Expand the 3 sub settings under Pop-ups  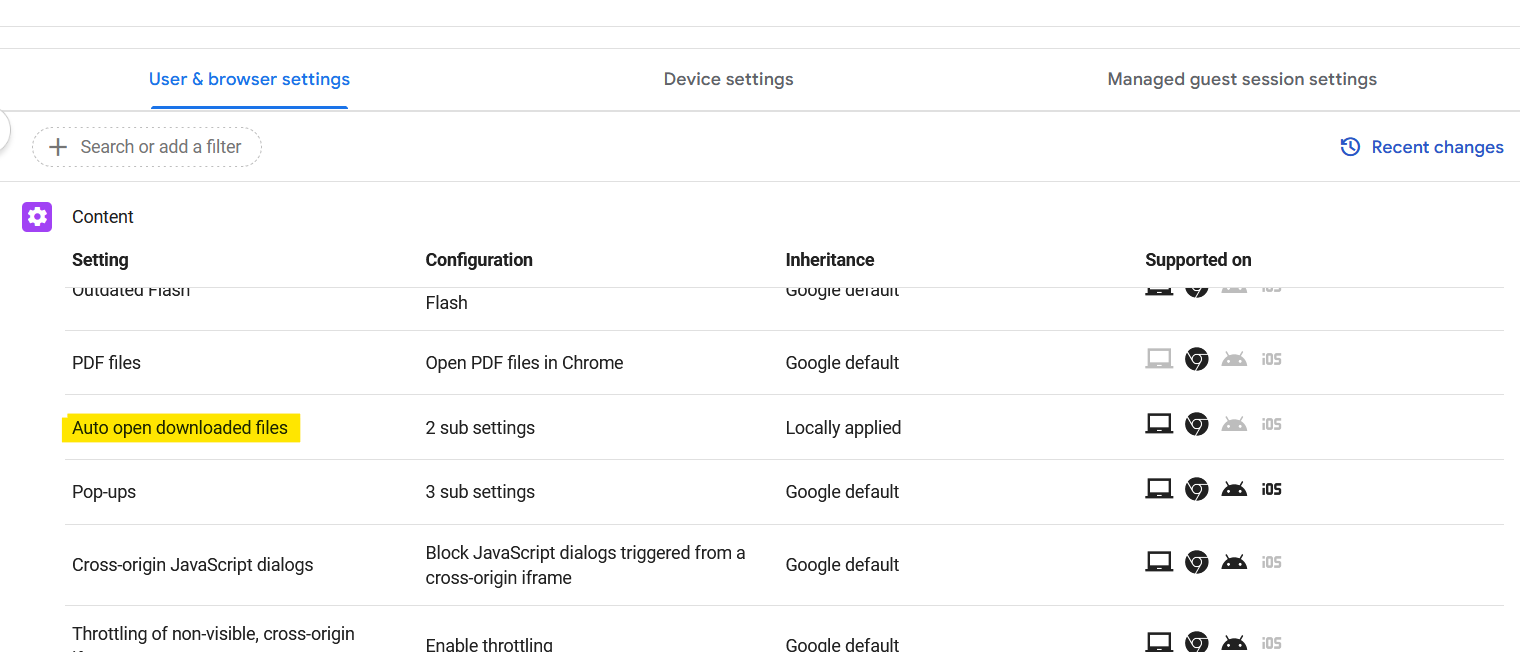pyautogui.click(x=480, y=491)
